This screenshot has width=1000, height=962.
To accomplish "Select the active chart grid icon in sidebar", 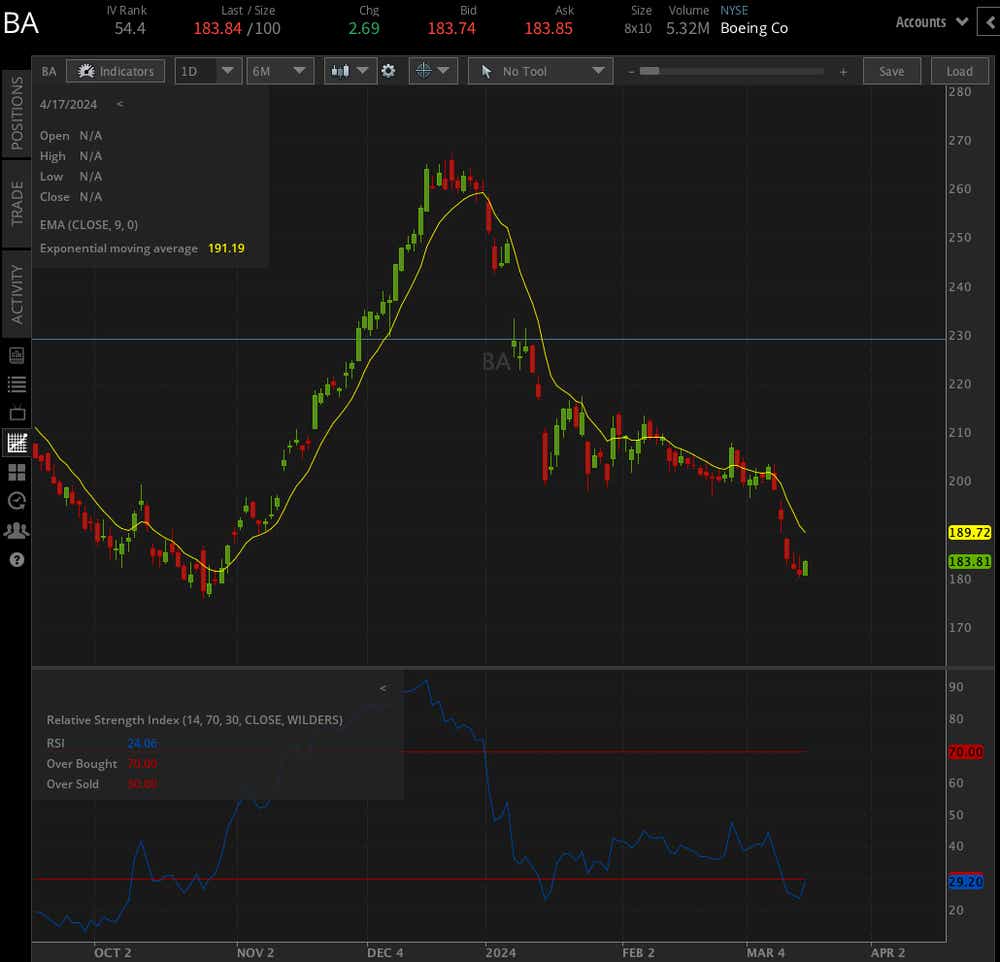I will tap(17, 442).
